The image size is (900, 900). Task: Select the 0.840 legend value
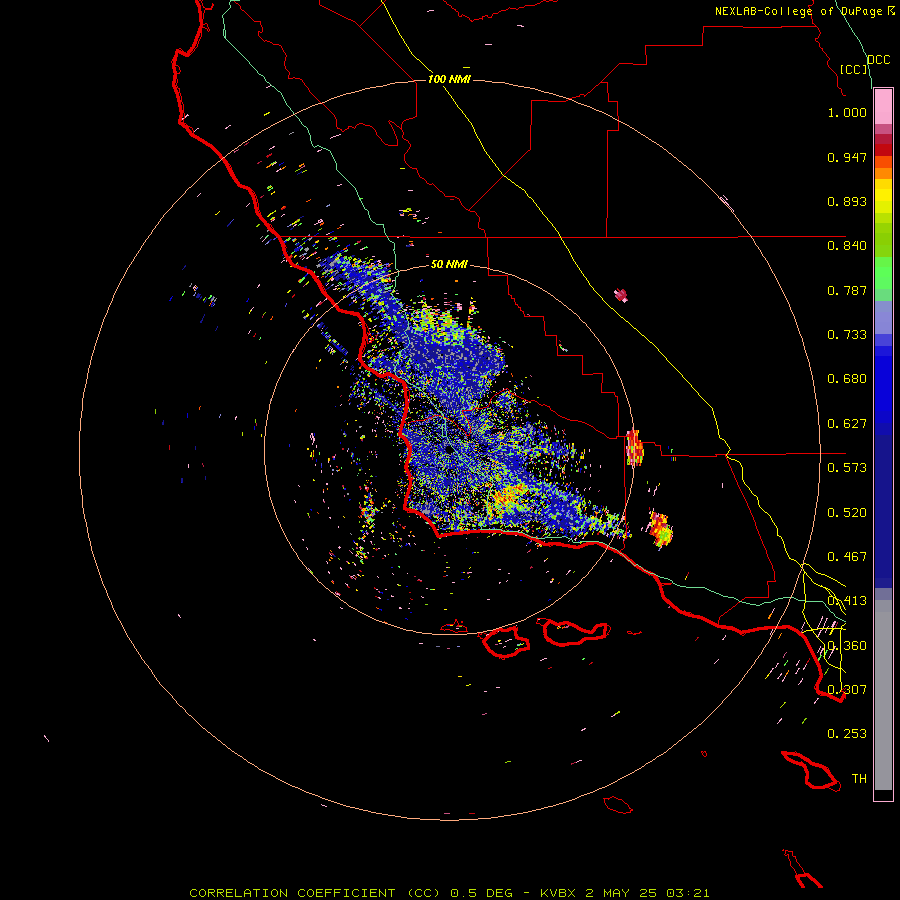coord(847,246)
